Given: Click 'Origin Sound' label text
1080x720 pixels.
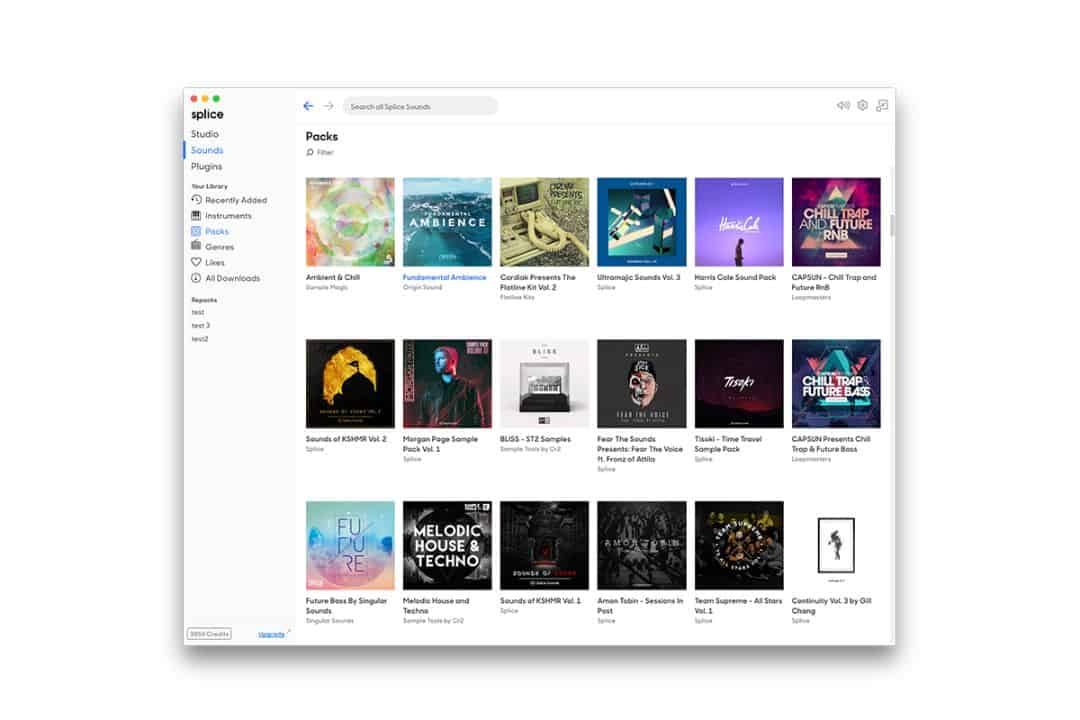Looking at the screenshot, I should coord(422,287).
